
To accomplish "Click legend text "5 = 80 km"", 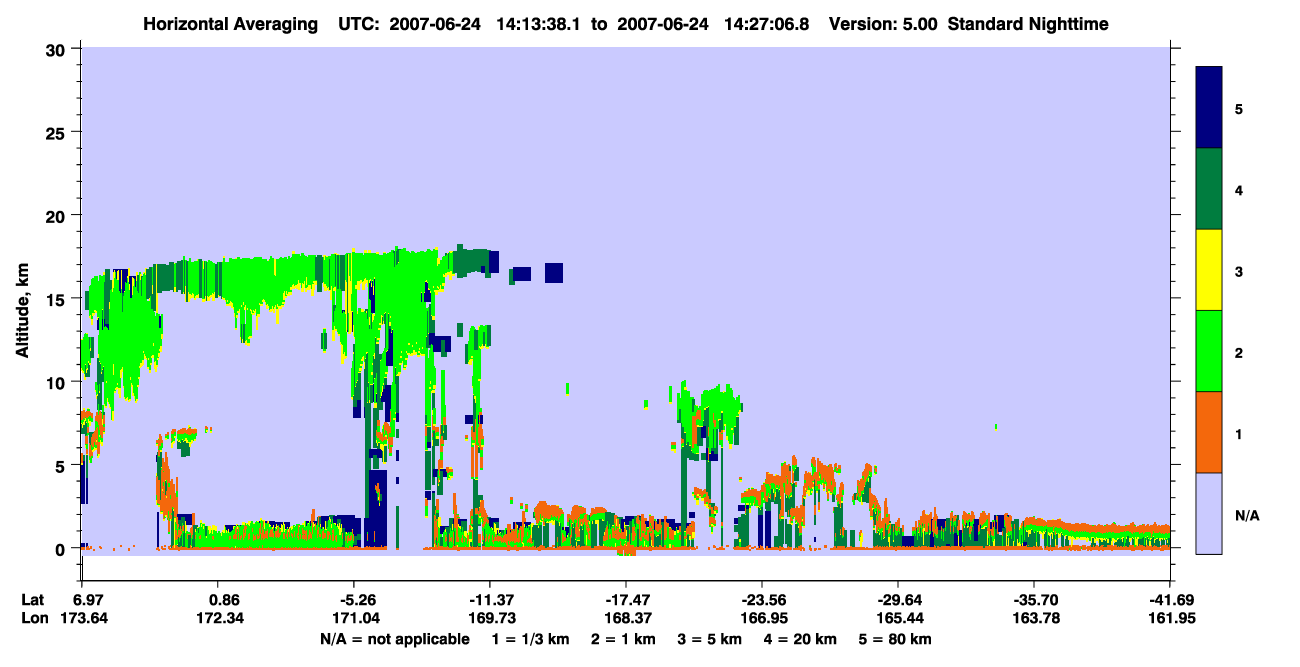I will tap(896, 639).
